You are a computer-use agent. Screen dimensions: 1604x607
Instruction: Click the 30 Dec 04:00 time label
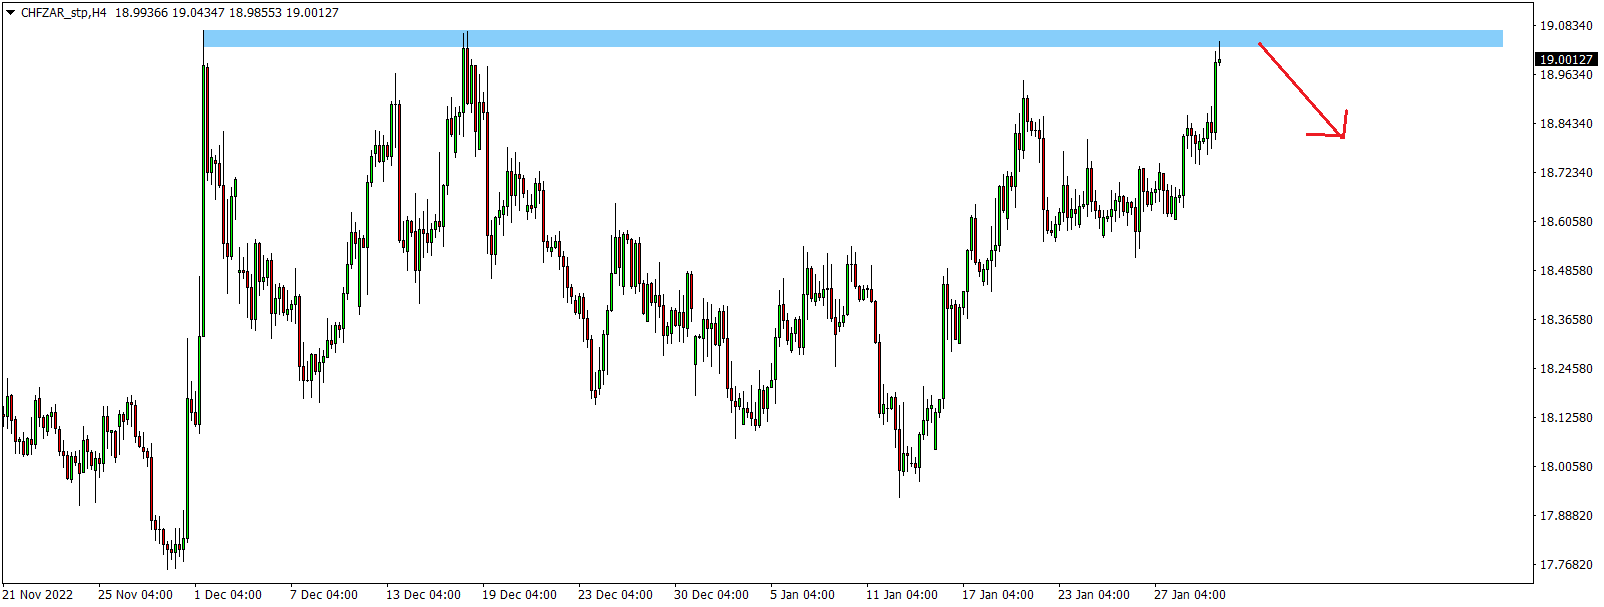711,595
